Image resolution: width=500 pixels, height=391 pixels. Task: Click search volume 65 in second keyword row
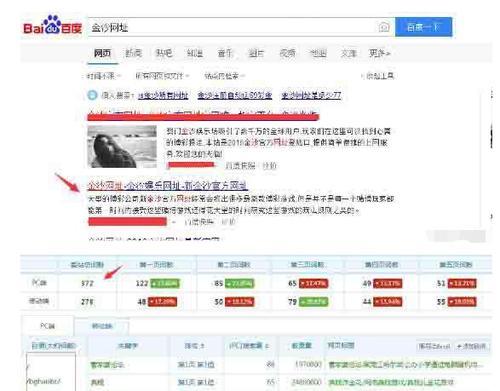270,382
